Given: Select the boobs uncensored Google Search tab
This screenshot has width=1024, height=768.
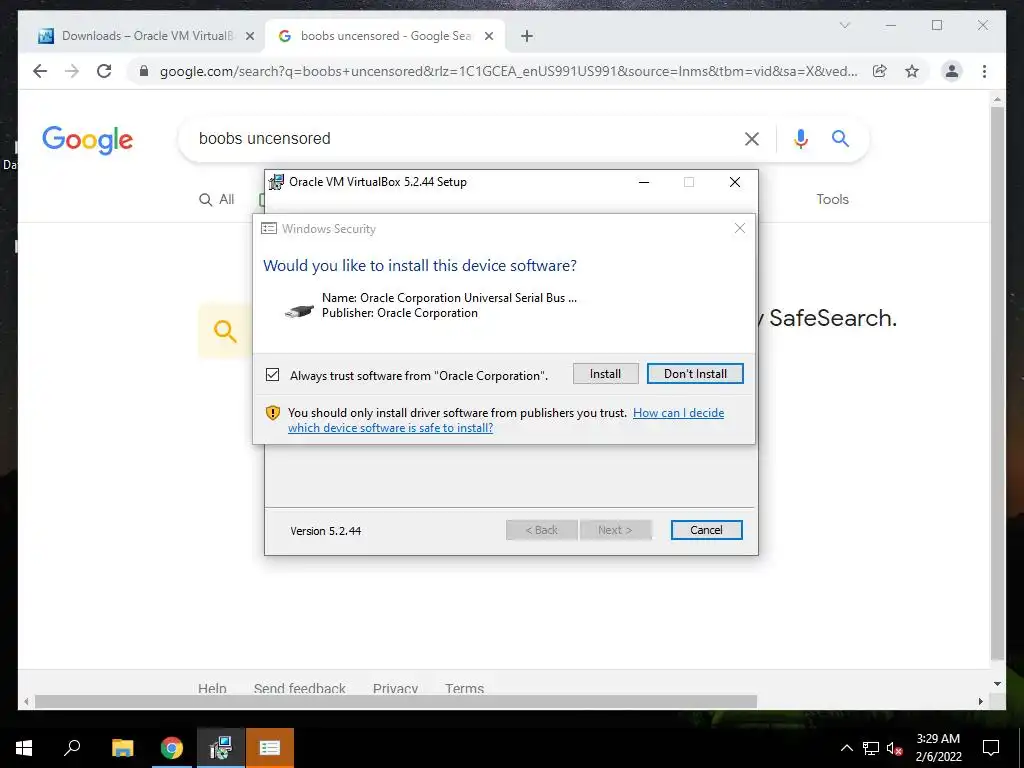Looking at the screenshot, I should coord(385,36).
